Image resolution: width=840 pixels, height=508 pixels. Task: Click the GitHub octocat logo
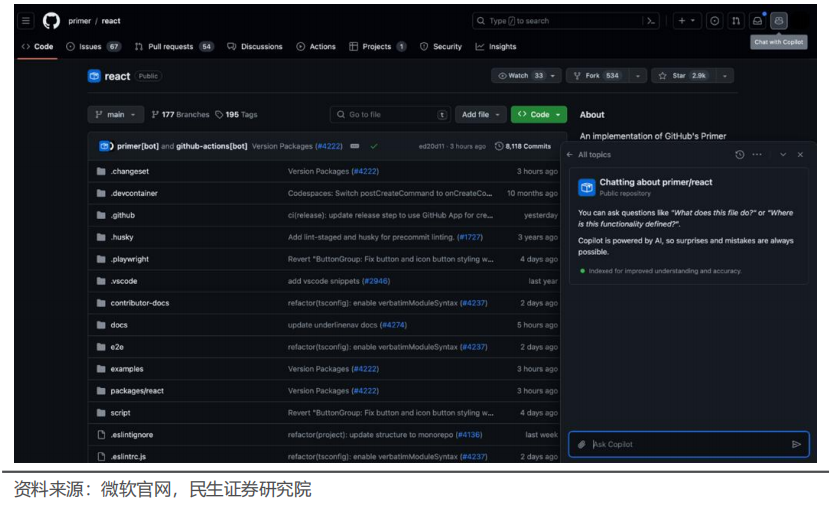click(x=51, y=21)
